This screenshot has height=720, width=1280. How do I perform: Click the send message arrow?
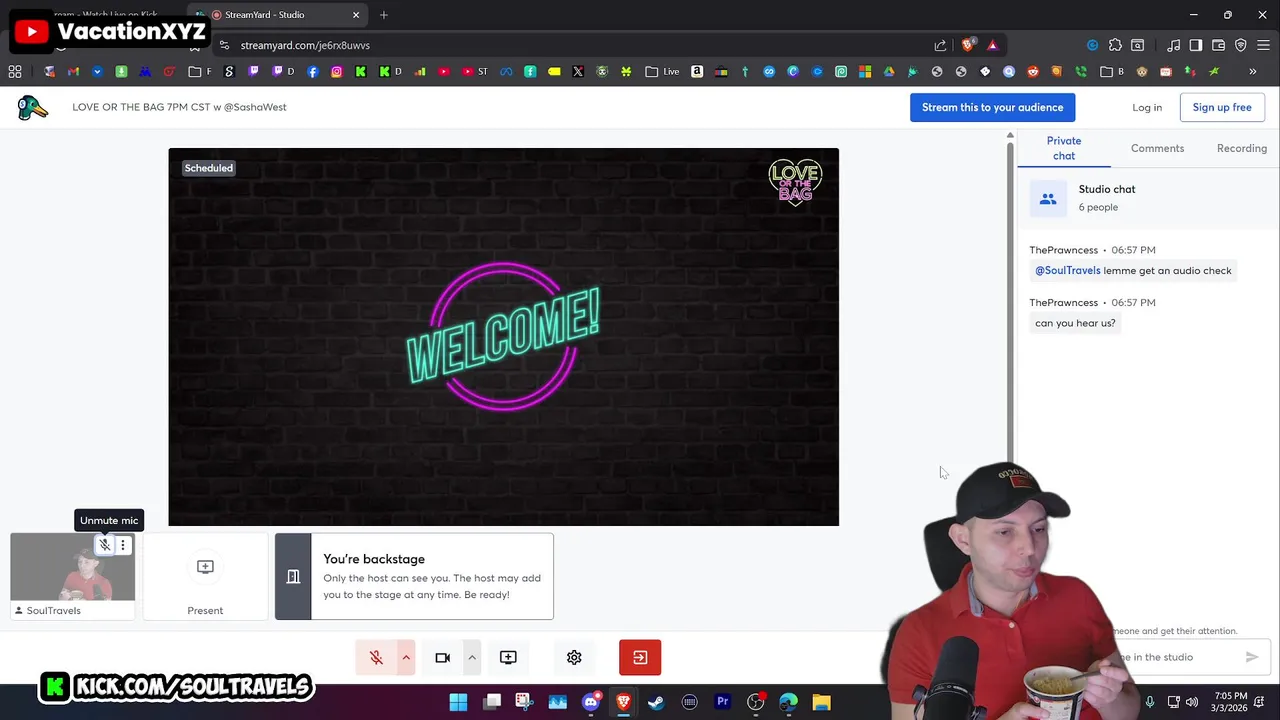click(x=1251, y=657)
